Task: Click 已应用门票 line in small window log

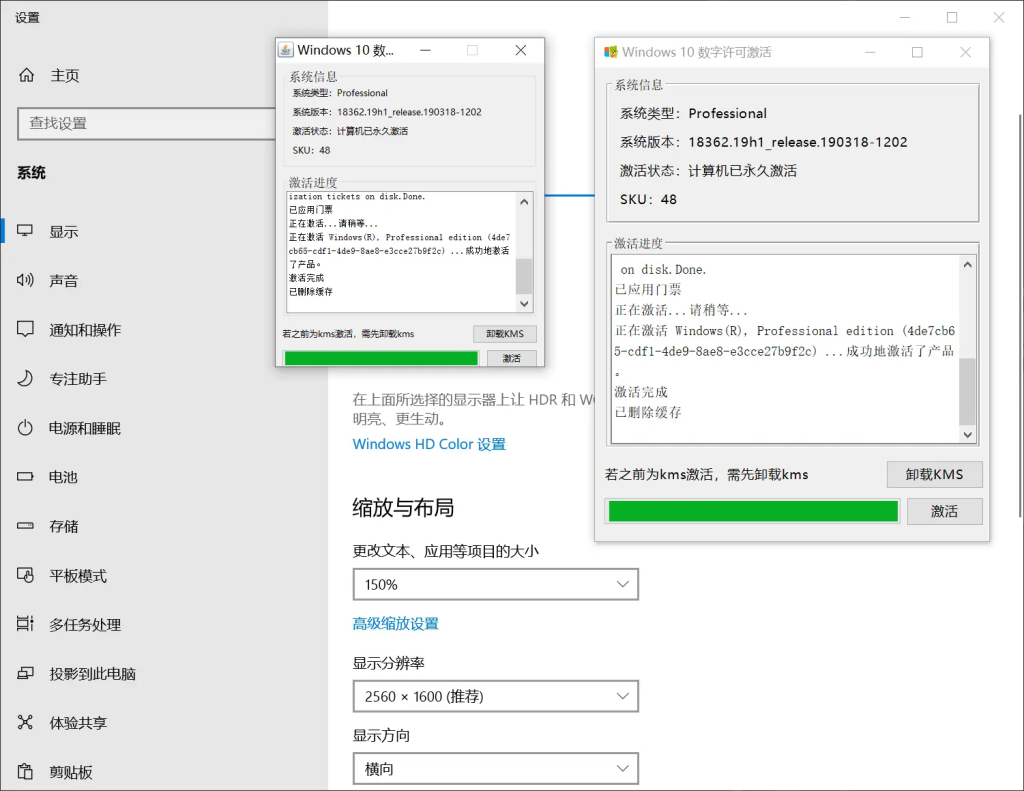Action: [x=311, y=210]
